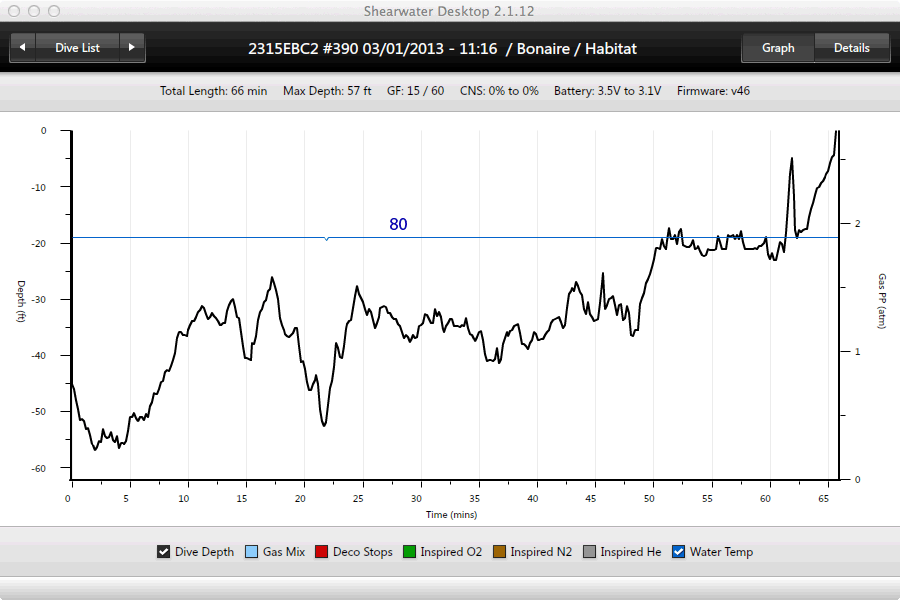900x600 pixels.
Task: Click the dive title Bonaire / Habitat
Action: [x=576, y=48]
